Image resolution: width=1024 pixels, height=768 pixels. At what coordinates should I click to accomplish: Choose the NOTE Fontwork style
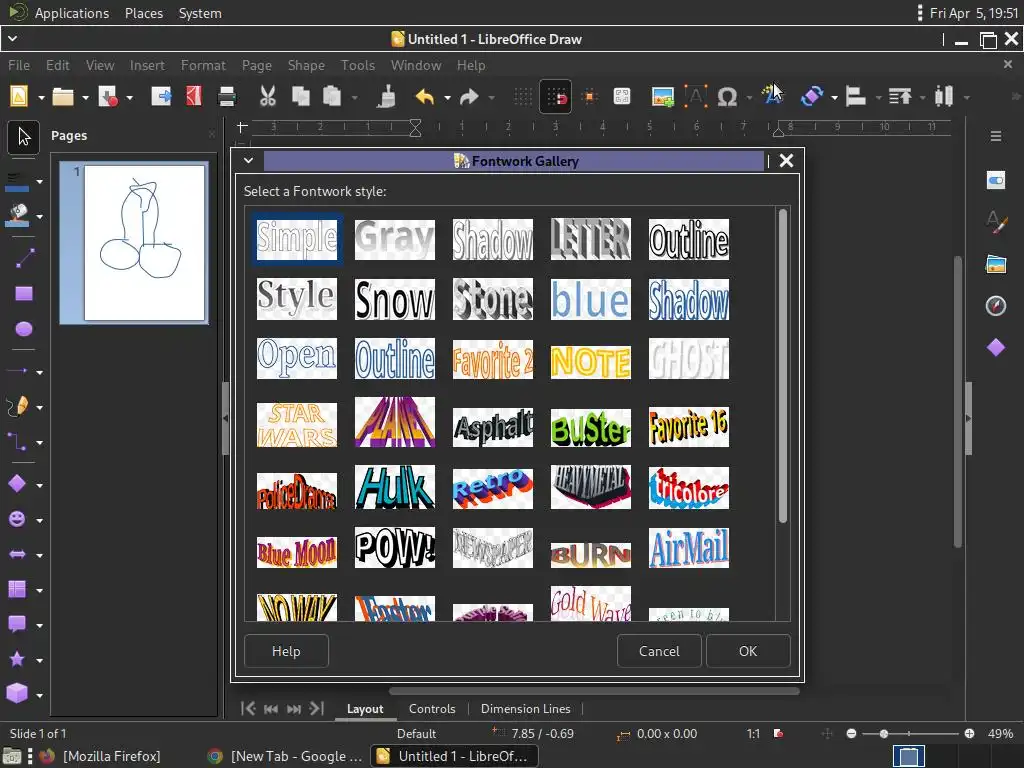coord(590,361)
